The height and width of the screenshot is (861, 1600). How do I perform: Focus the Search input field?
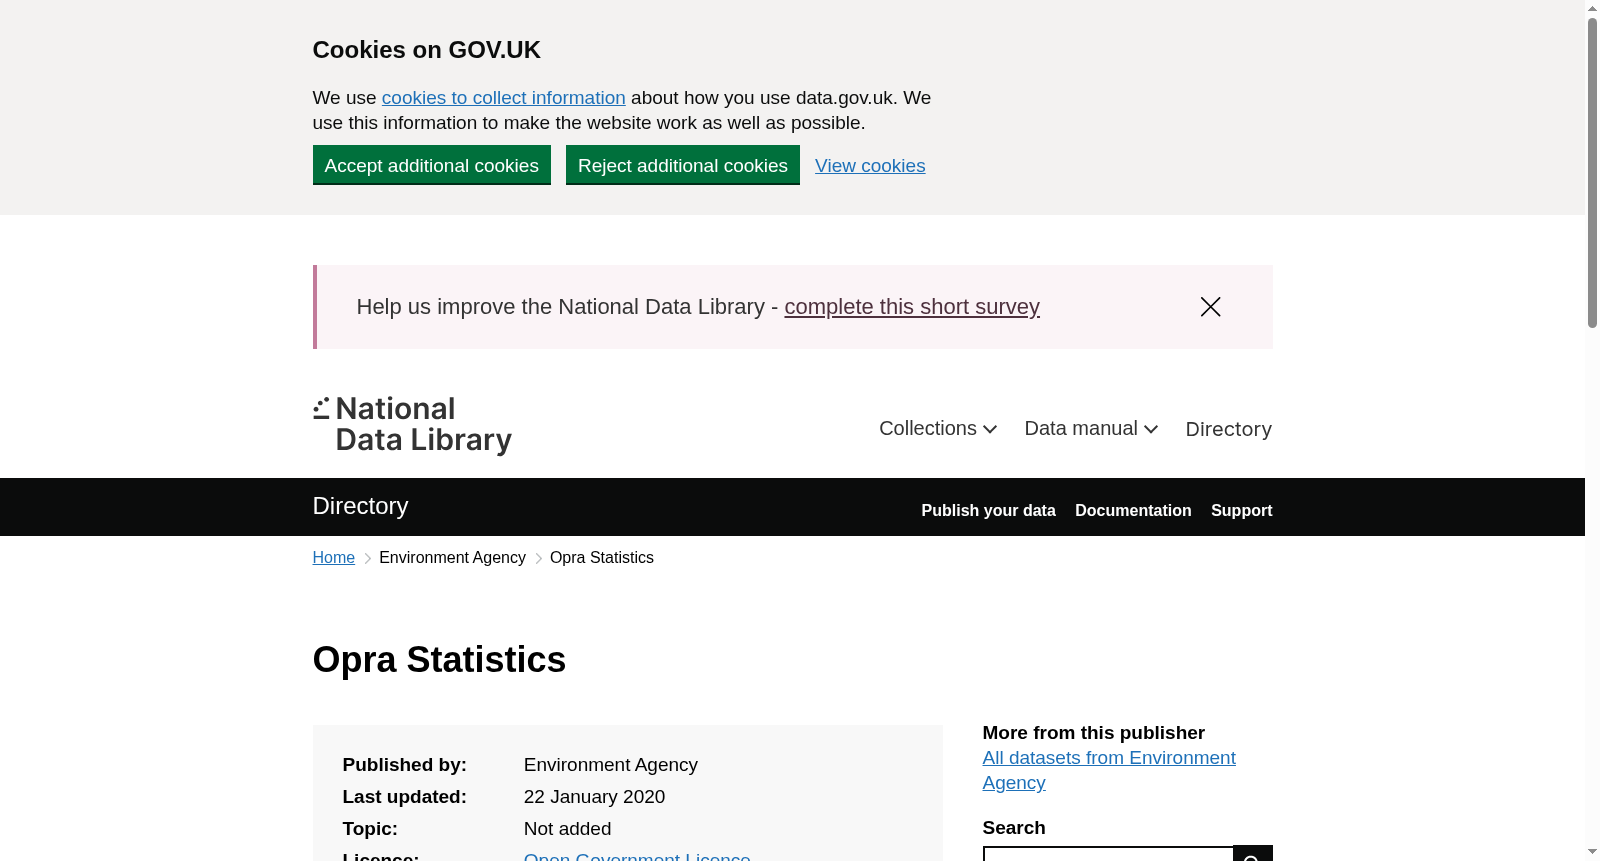pyautogui.click(x=1108, y=854)
